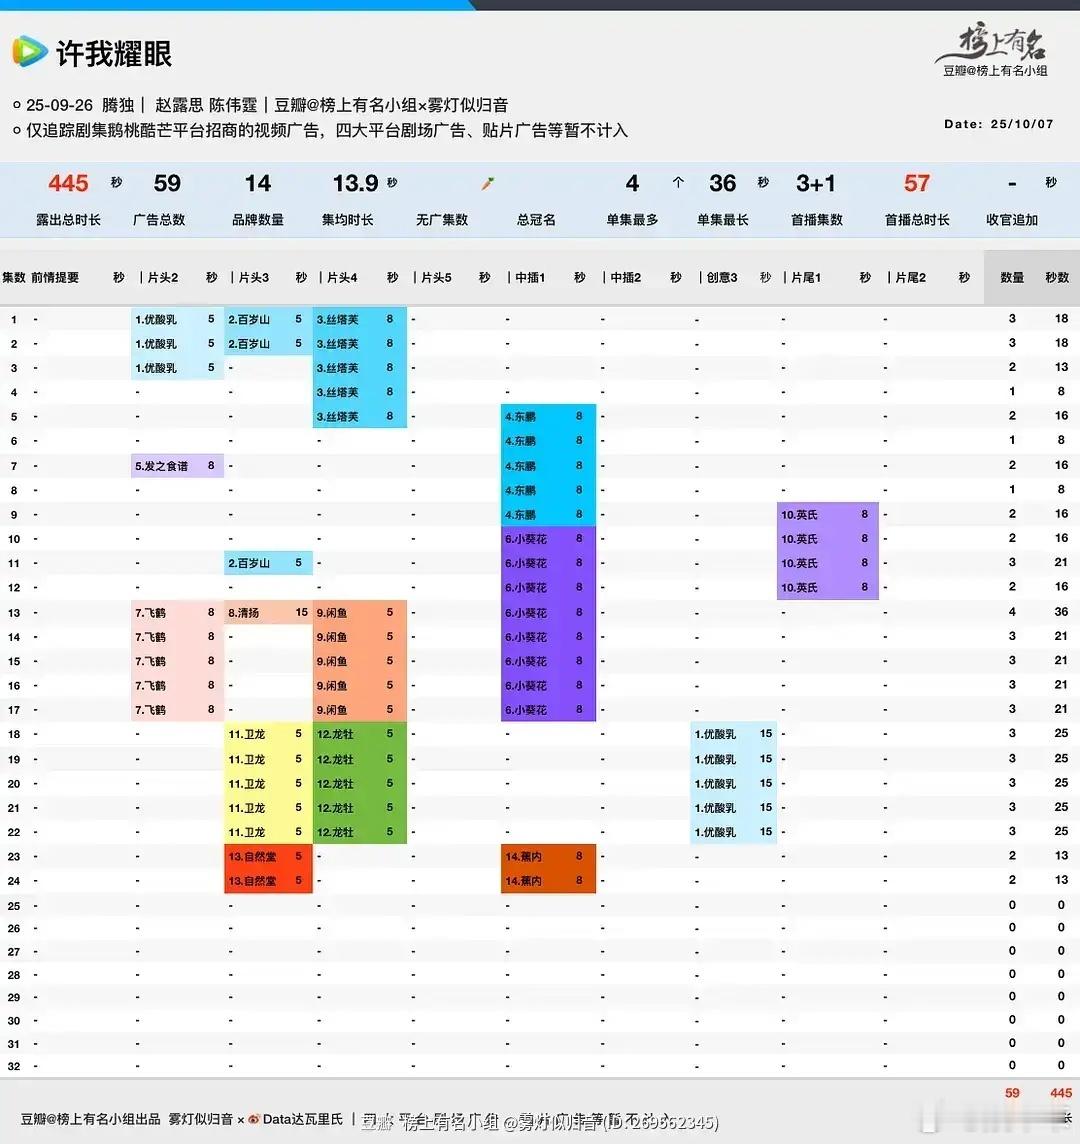Click the 10.英氏 cell in episode 9
Screen dimensions: 1080x1144
828,514
